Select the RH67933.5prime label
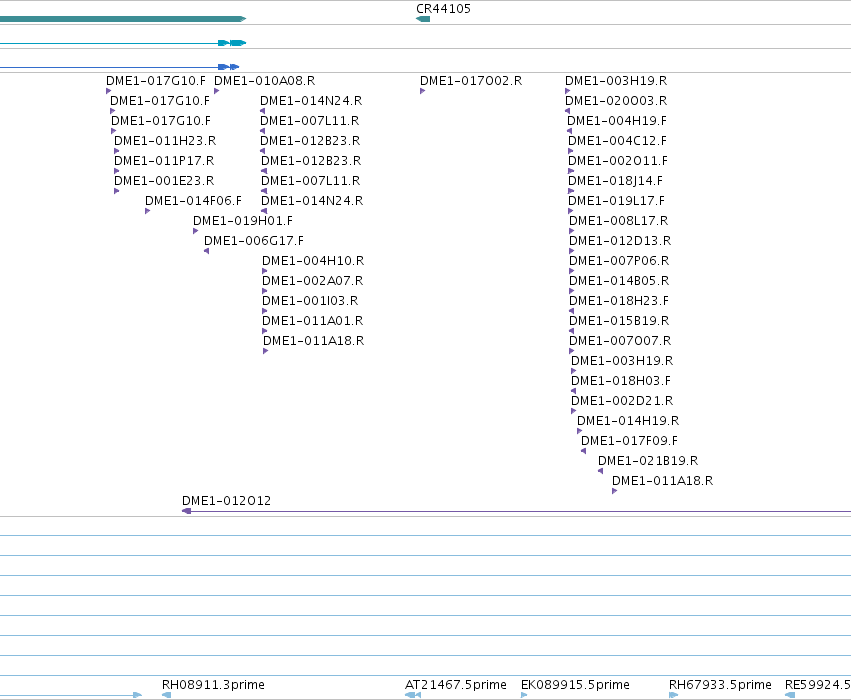Screen dimensions: 851x700 point(720,685)
